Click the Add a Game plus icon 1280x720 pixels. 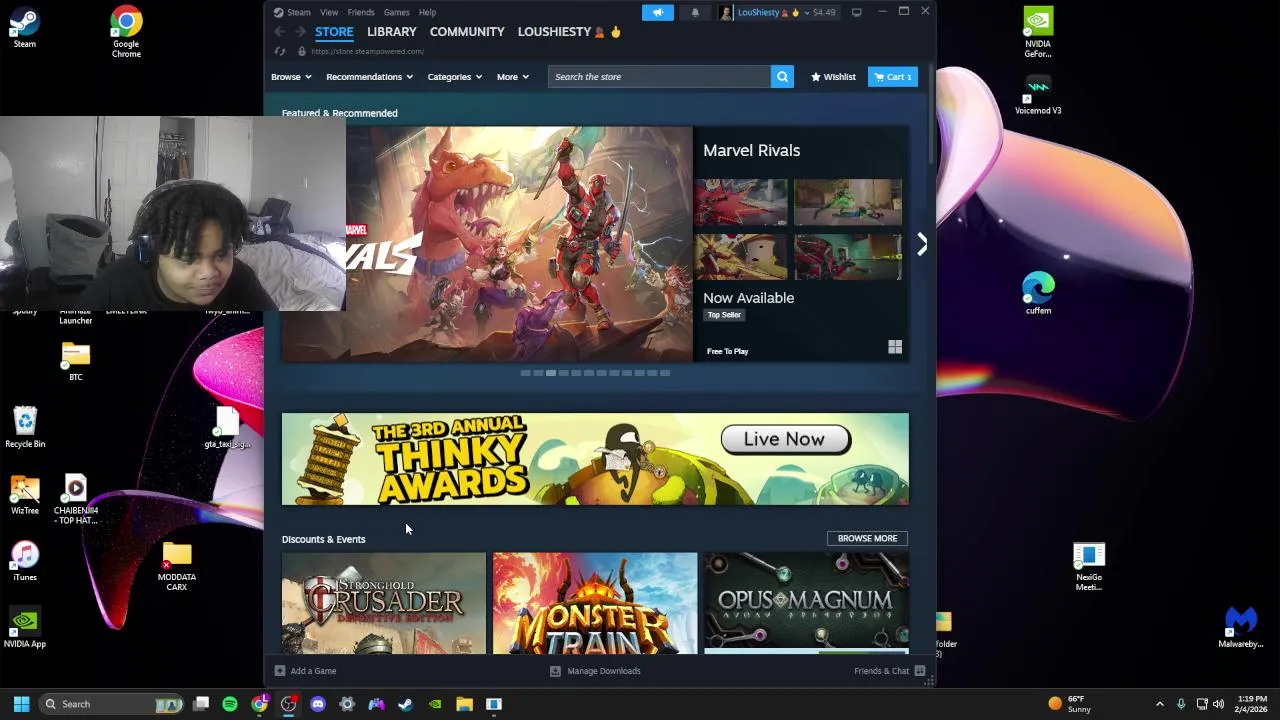point(280,671)
